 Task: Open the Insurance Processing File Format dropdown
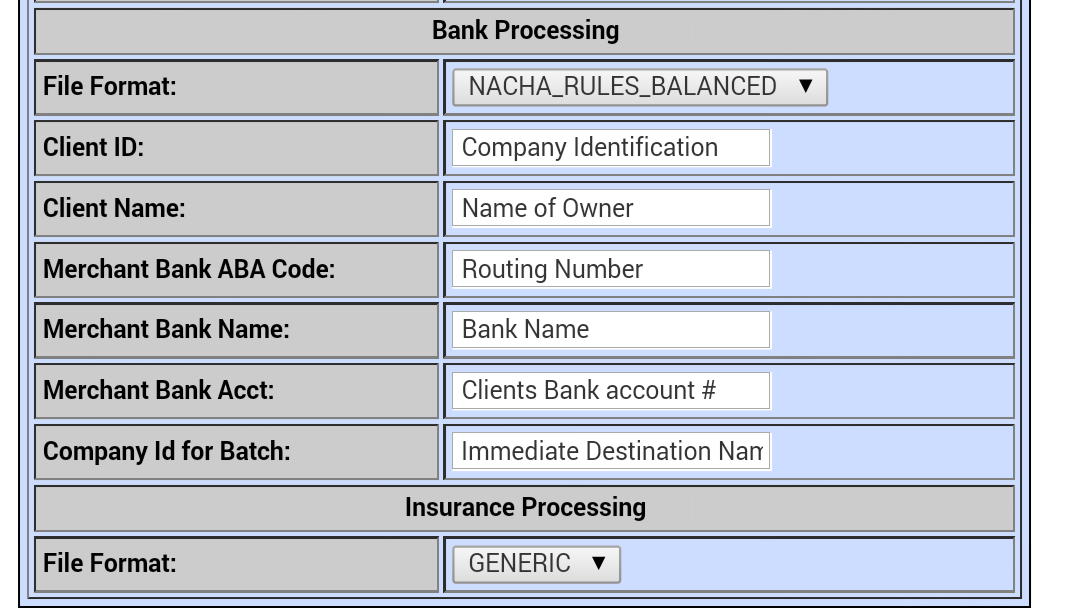click(536, 563)
